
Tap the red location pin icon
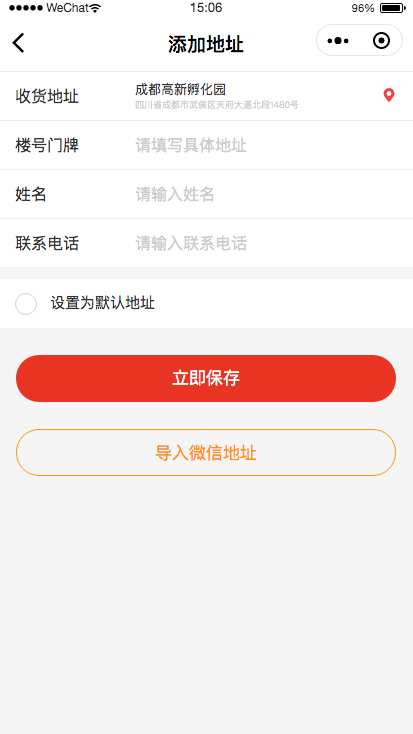389,95
